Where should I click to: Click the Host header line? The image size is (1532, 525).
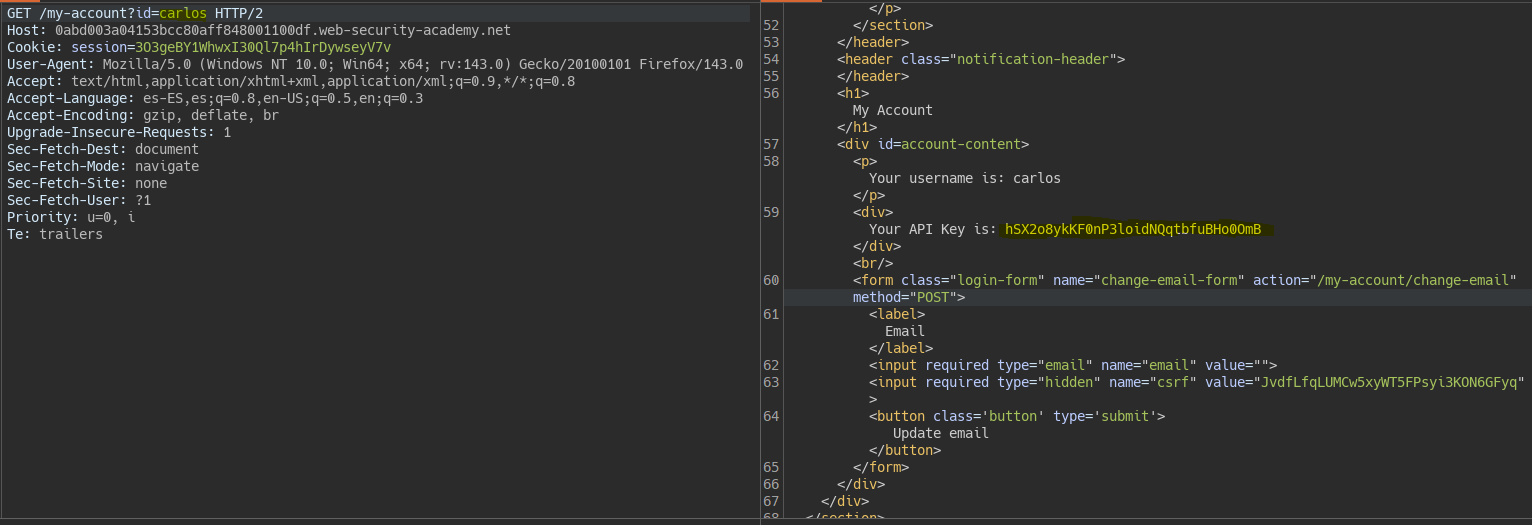click(x=258, y=30)
